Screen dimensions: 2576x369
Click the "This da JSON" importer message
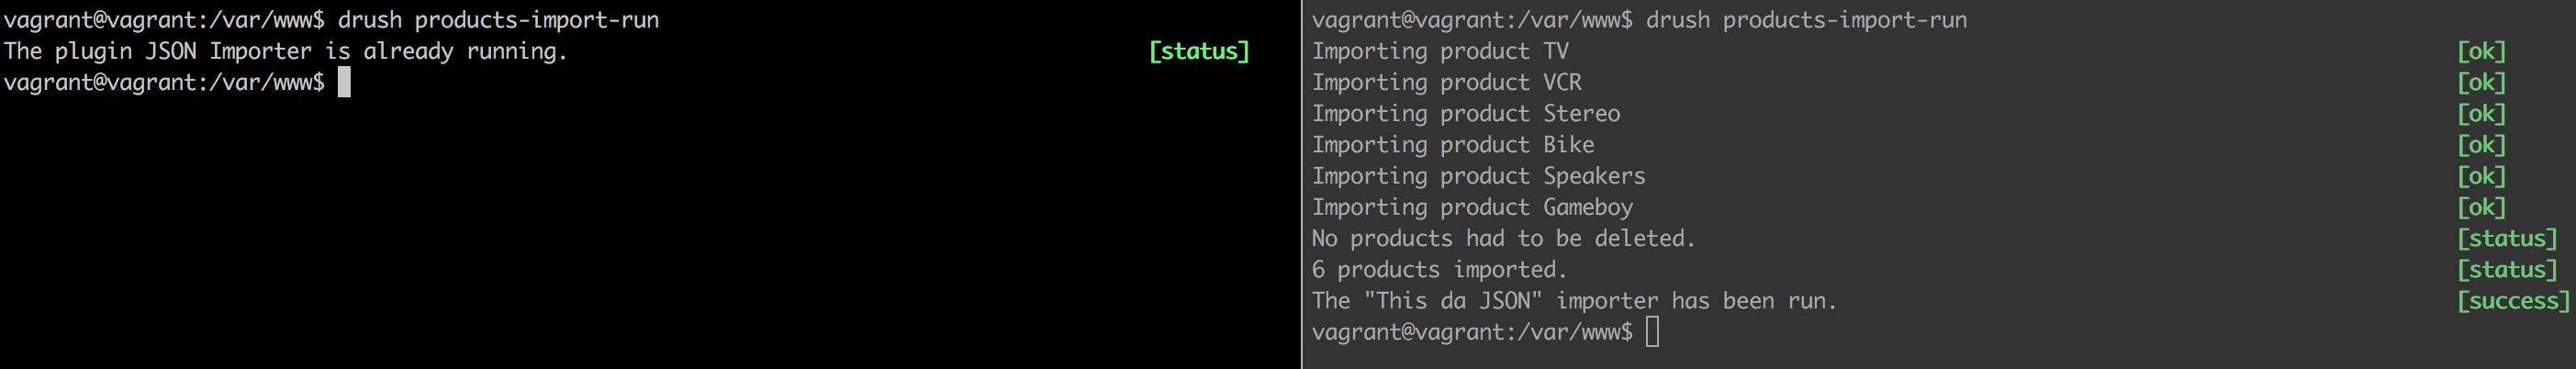(1574, 300)
